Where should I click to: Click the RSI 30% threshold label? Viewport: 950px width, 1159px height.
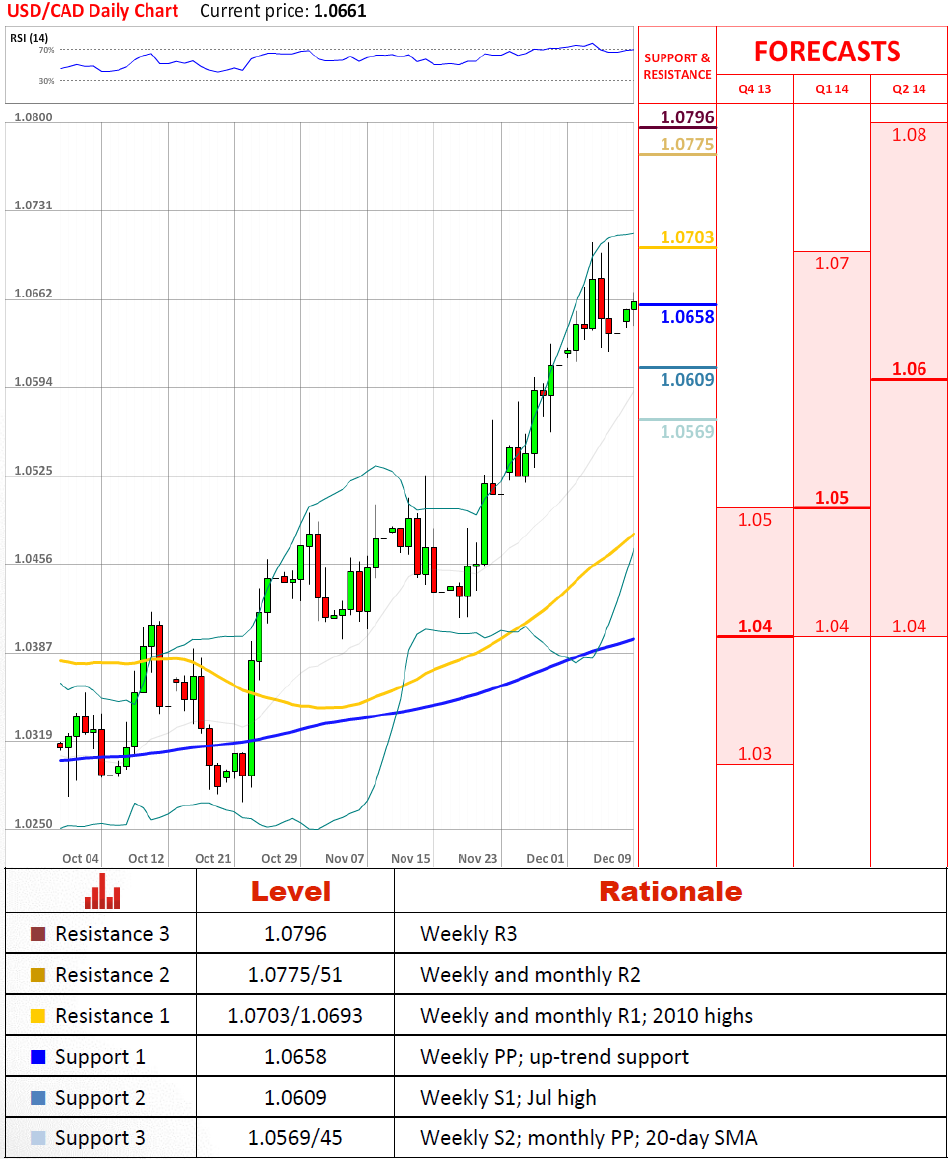[x=47, y=81]
